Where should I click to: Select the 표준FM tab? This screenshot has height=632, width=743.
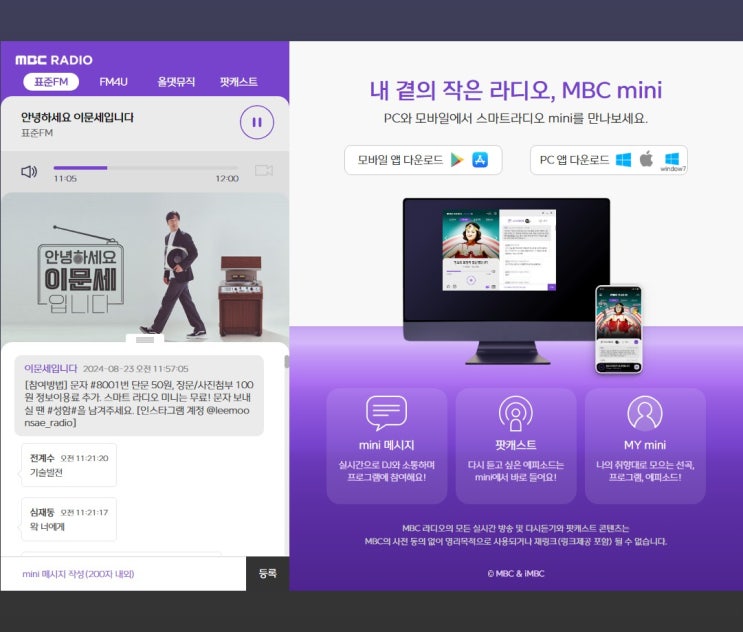tap(51, 81)
